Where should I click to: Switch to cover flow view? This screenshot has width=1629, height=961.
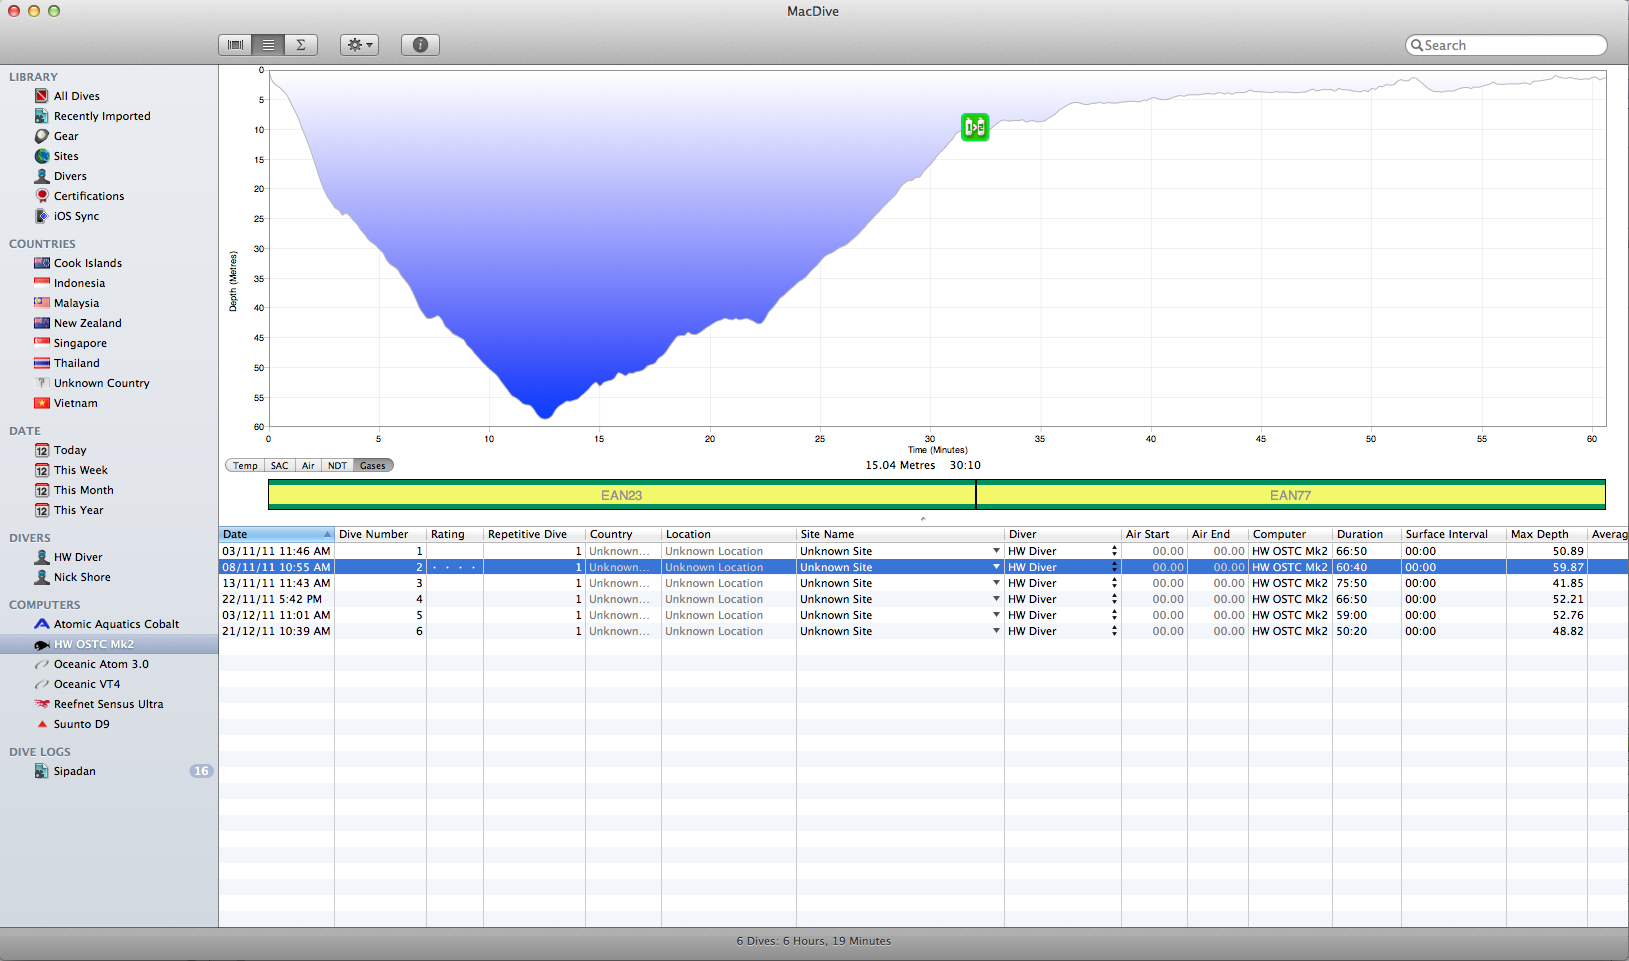pyautogui.click(x=235, y=45)
